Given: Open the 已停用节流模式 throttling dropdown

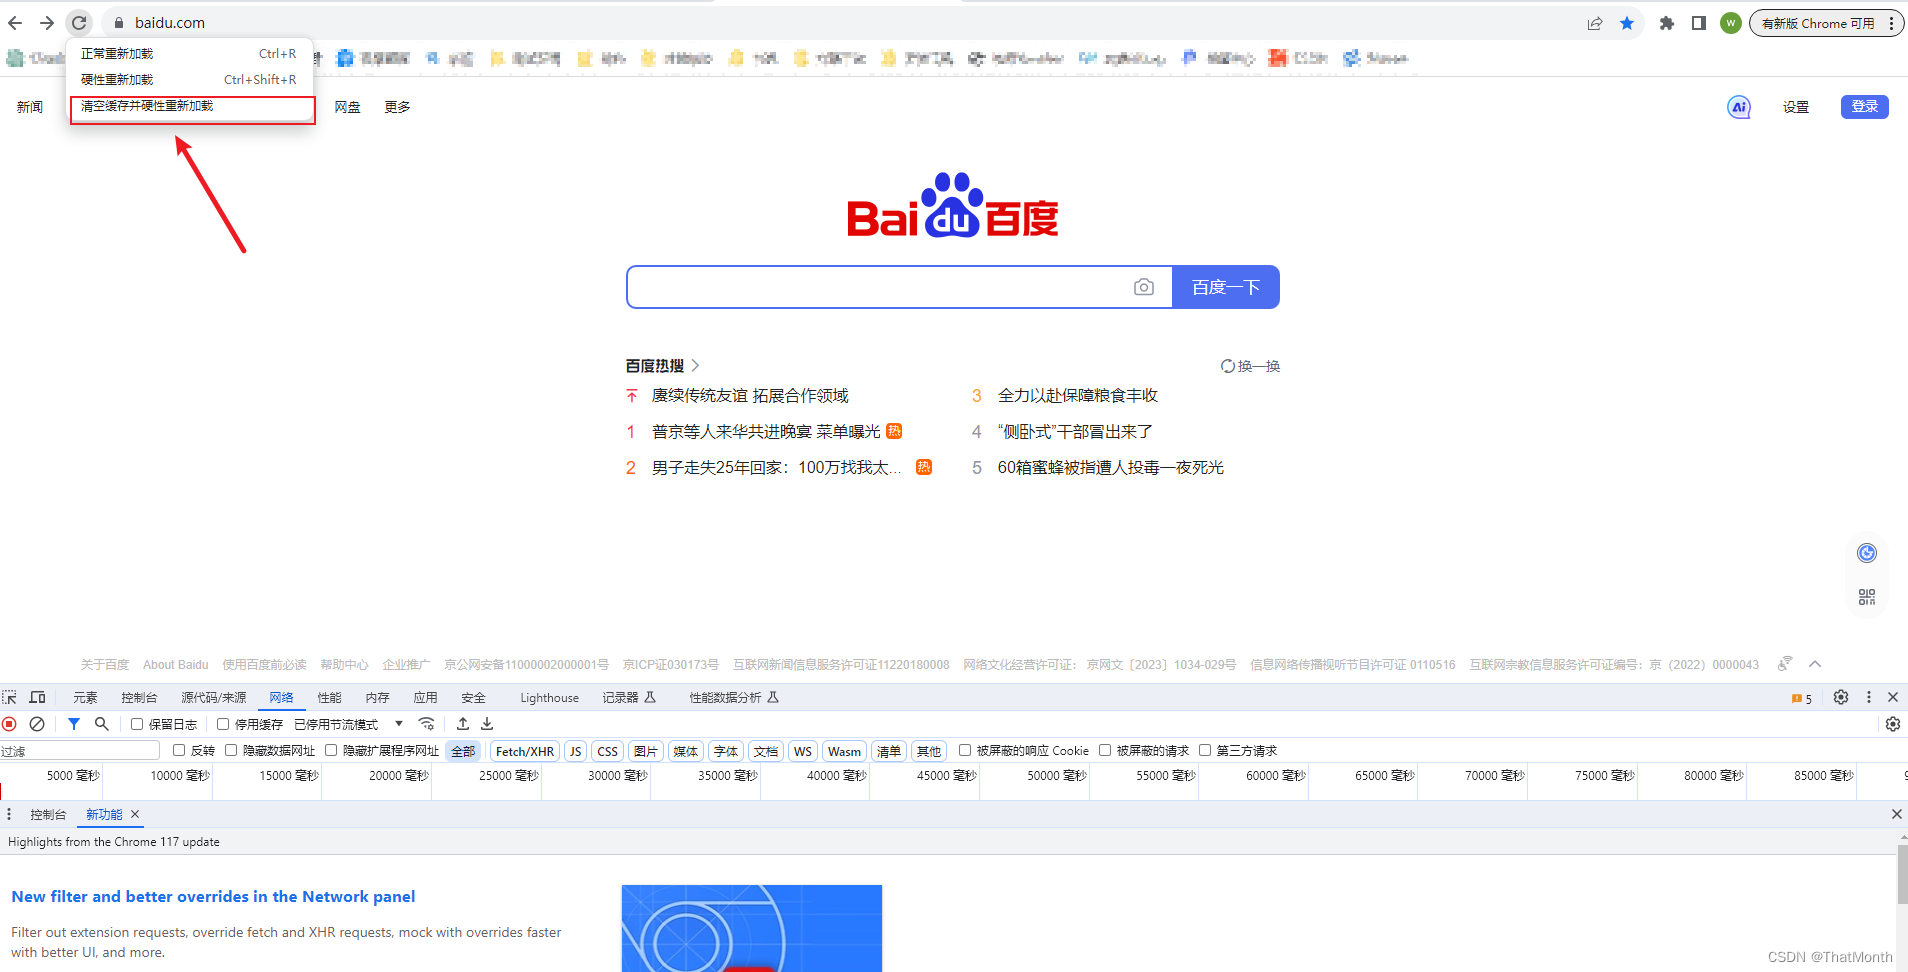Looking at the screenshot, I should [x=348, y=724].
